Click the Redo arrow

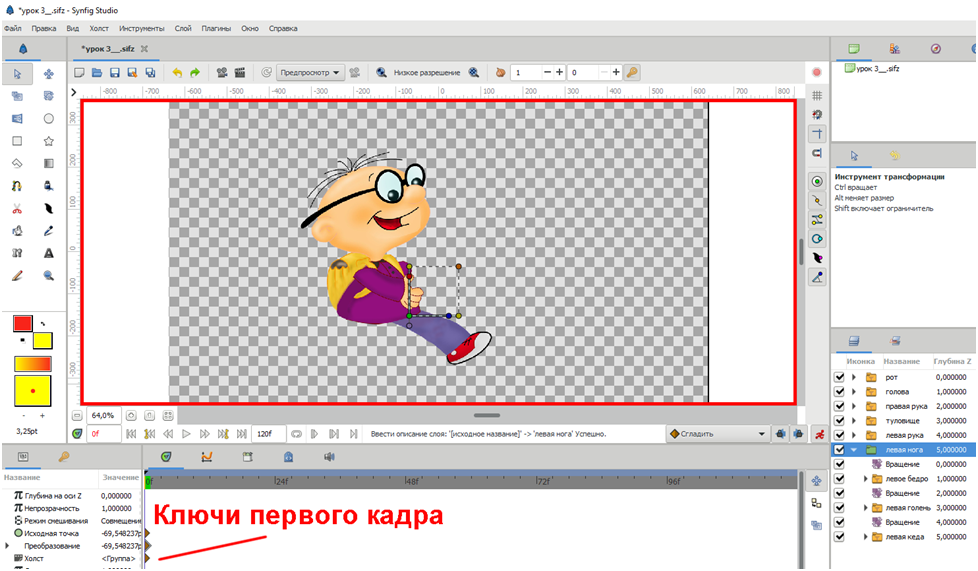tap(195, 72)
